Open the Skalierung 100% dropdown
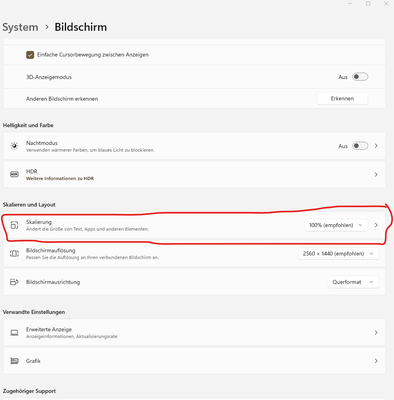Image resolution: width=394 pixels, height=400 pixels. click(x=336, y=225)
